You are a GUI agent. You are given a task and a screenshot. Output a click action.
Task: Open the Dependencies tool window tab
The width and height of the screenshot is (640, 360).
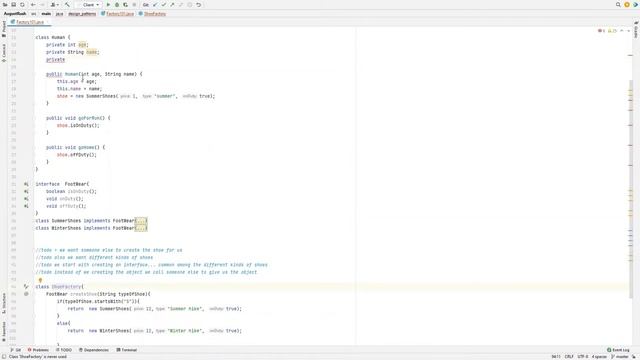[x=94, y=350]
